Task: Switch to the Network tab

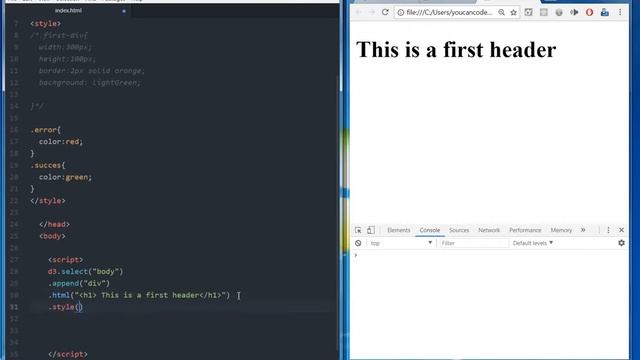Action: click(489, 230)
